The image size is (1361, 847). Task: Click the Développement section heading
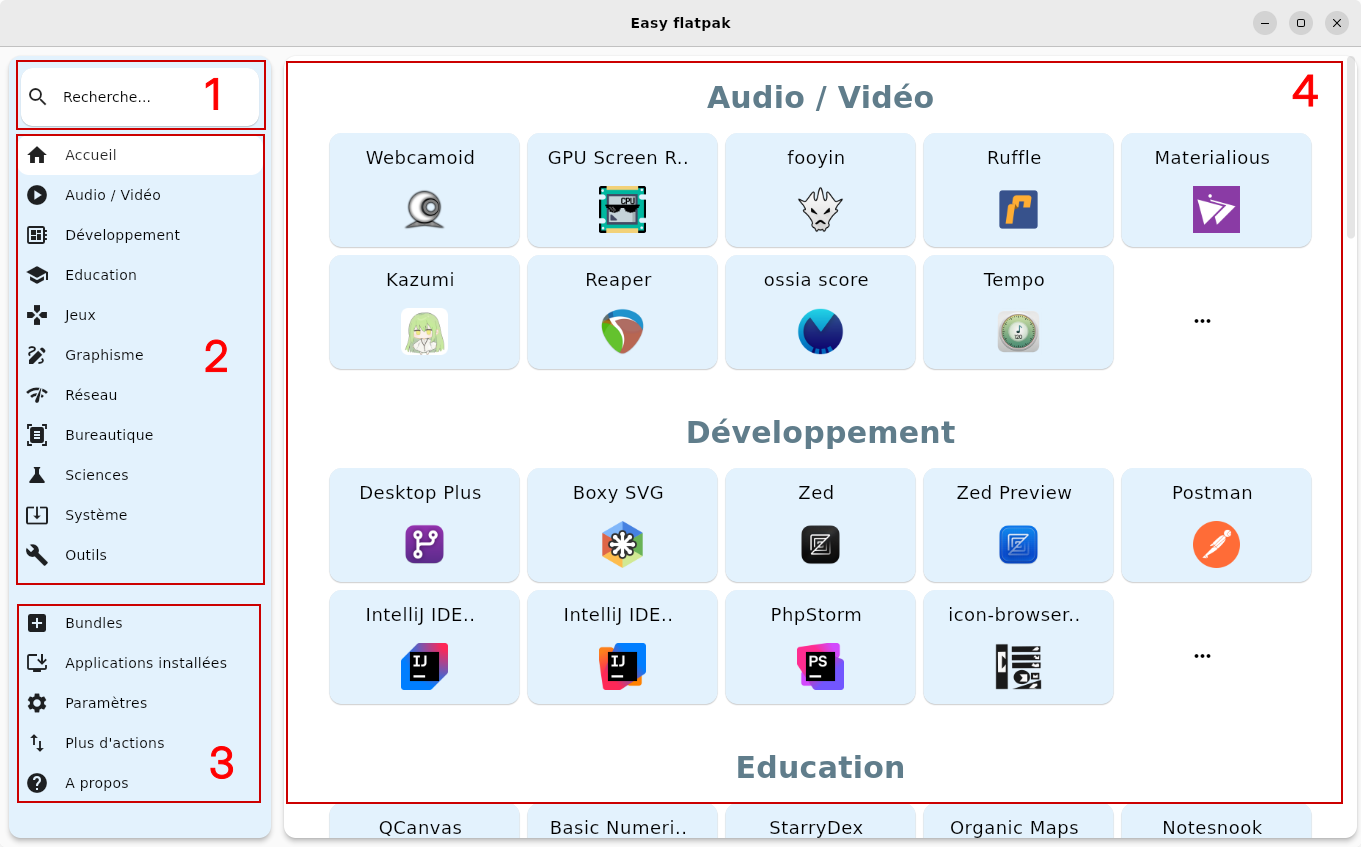pos(820,432)
